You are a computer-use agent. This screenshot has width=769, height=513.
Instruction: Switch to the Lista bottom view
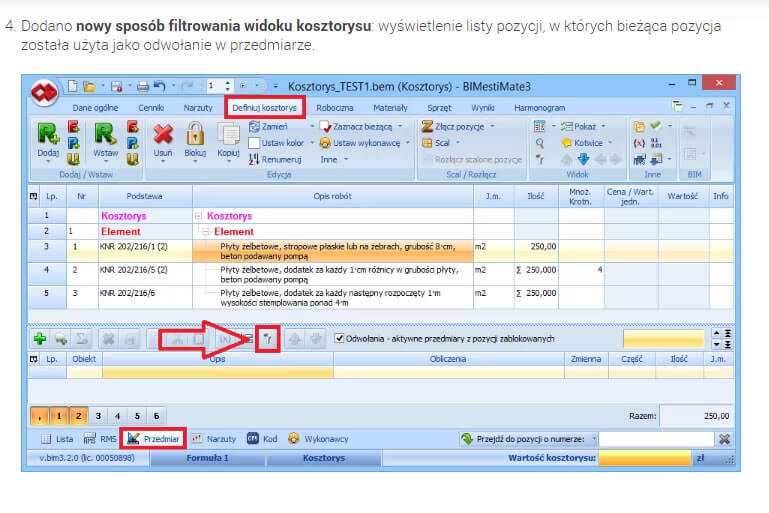pyautogui.click(x=56, y=439)
